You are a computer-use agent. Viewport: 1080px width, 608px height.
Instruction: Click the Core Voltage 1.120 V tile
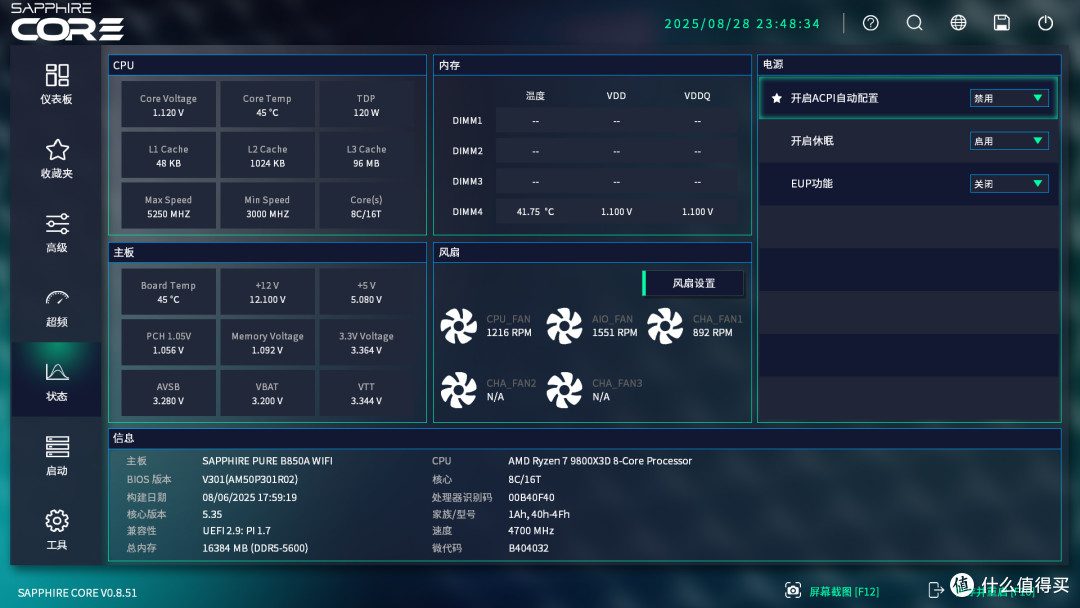pos(168,105)
